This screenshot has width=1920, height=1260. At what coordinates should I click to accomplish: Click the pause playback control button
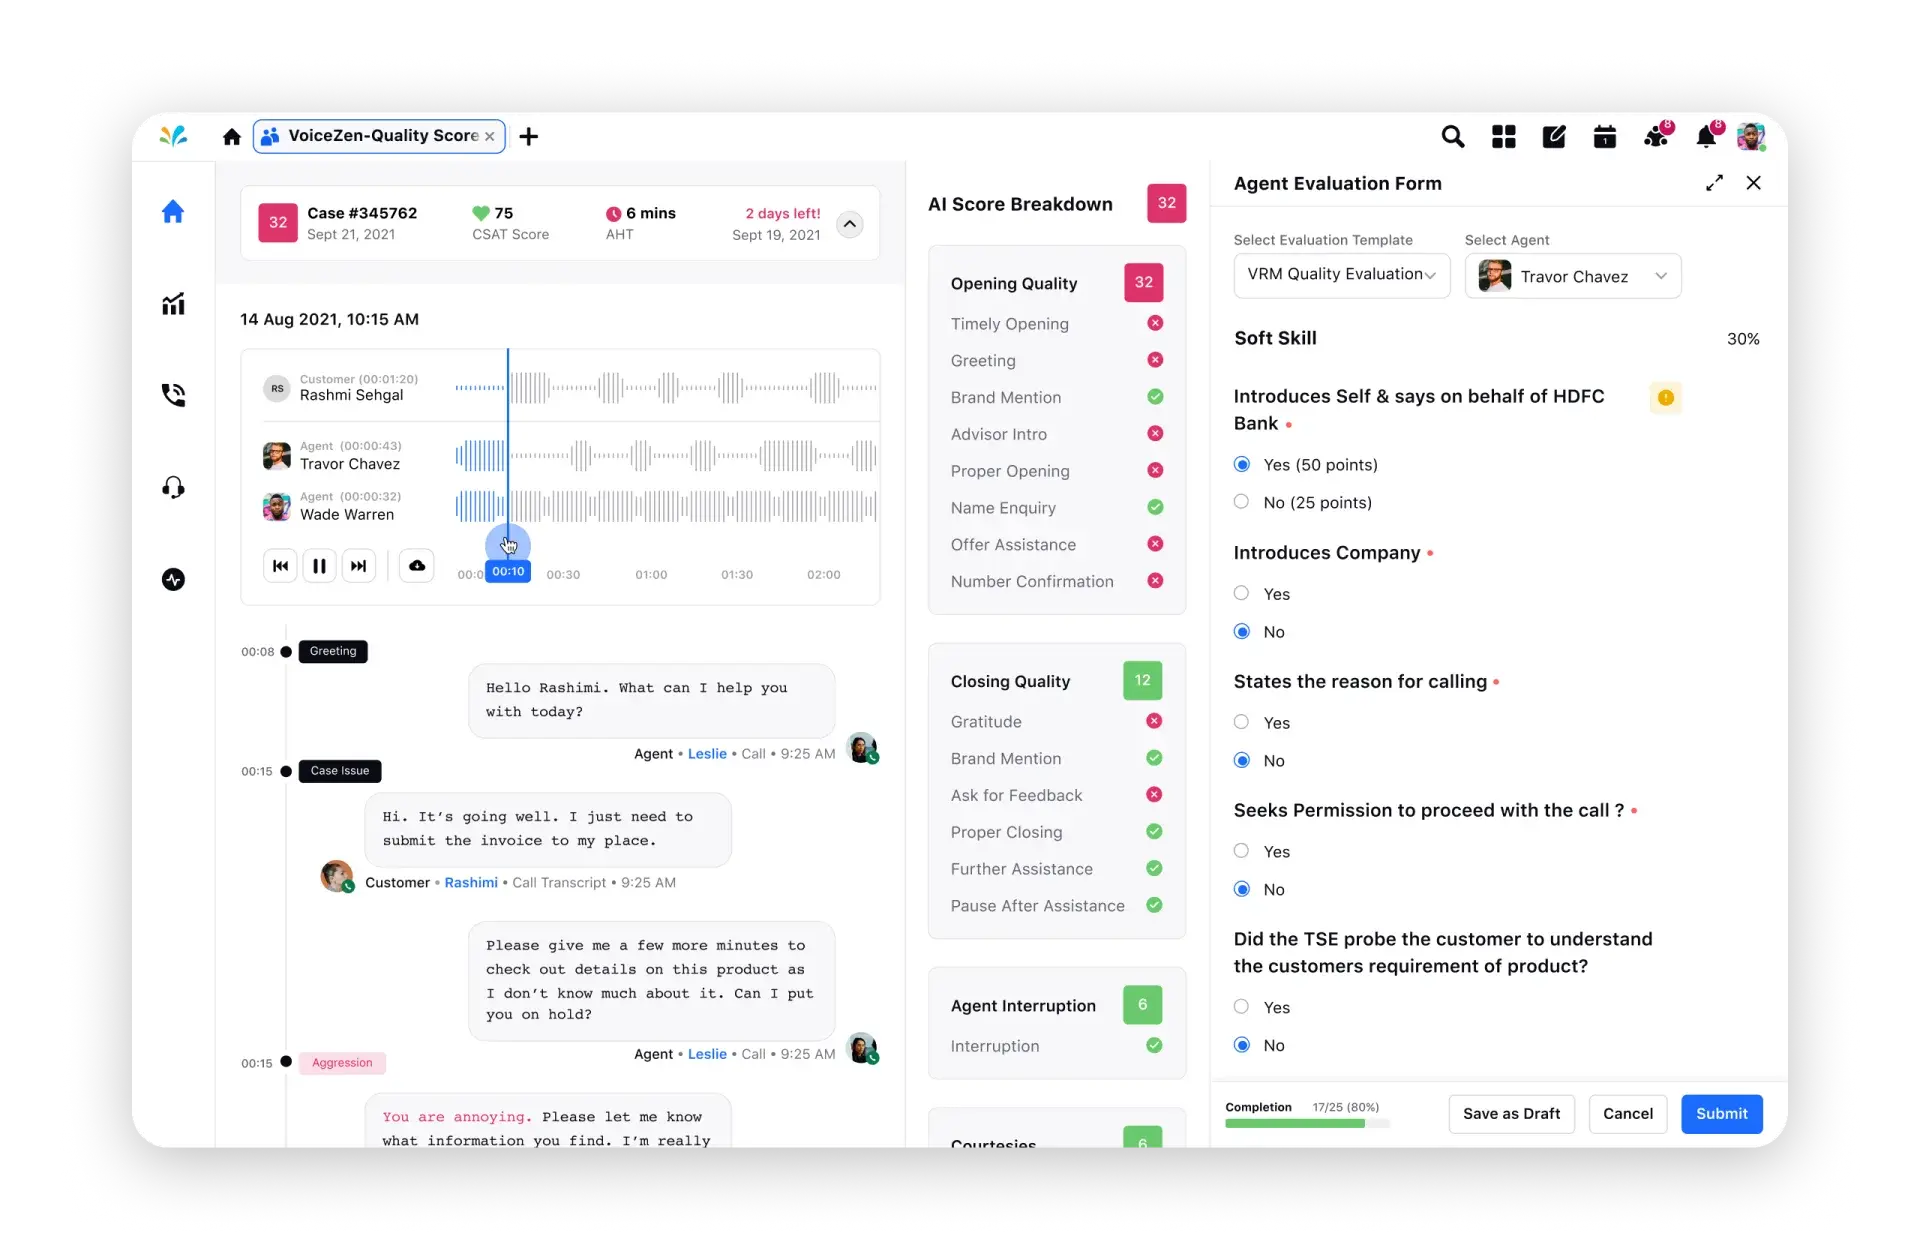(x=319, y=565)
